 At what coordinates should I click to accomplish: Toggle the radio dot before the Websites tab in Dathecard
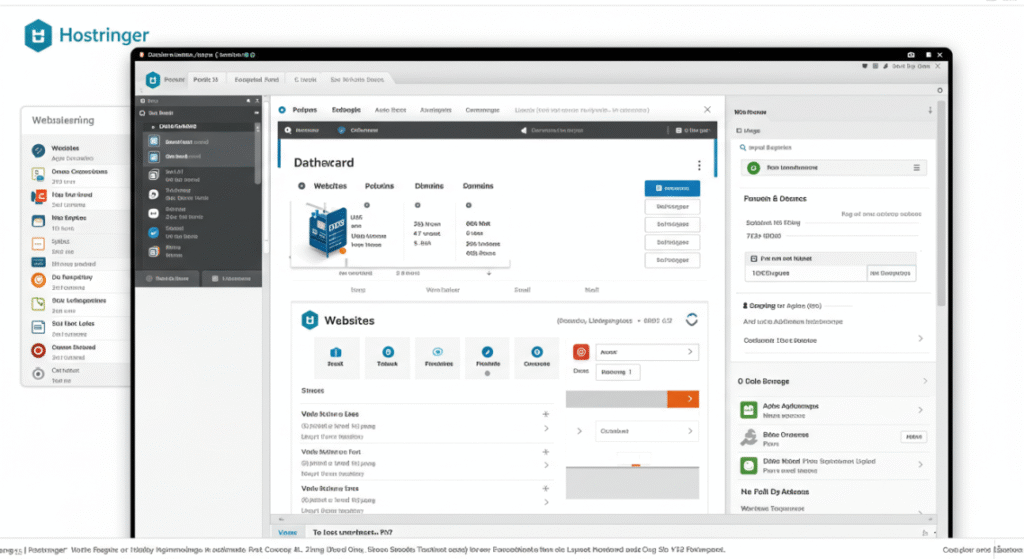coord(302,186)
